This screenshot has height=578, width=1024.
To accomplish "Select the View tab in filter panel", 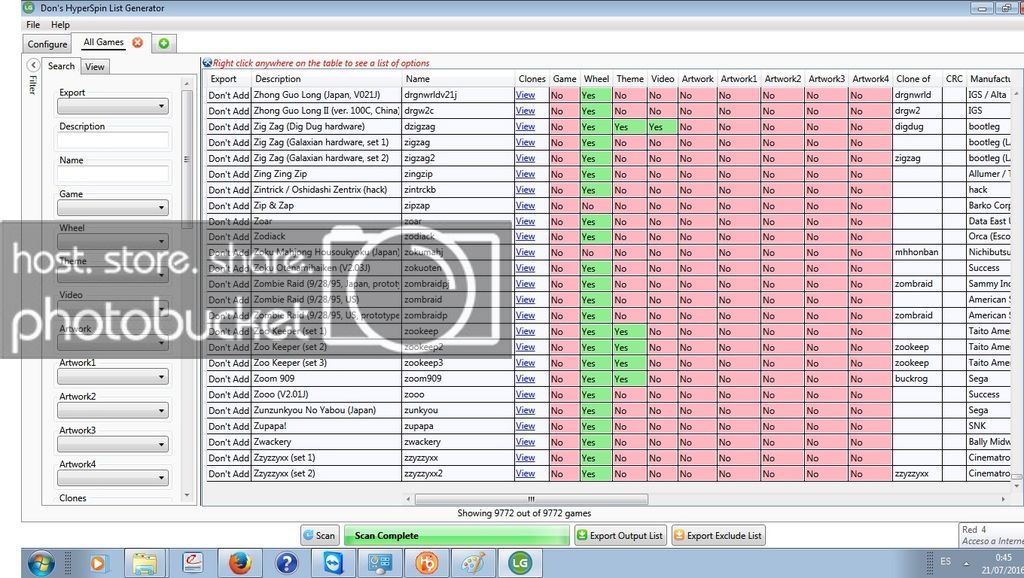I will [x=94, y=67].
